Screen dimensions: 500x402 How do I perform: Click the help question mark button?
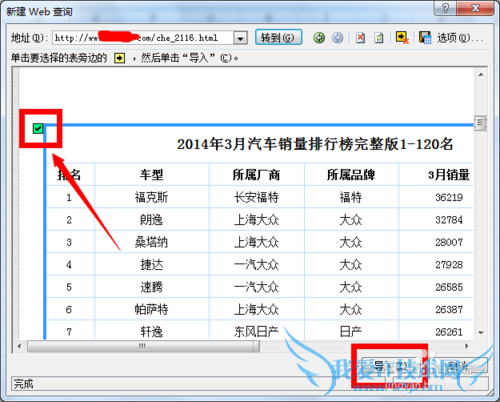[445, 7]
